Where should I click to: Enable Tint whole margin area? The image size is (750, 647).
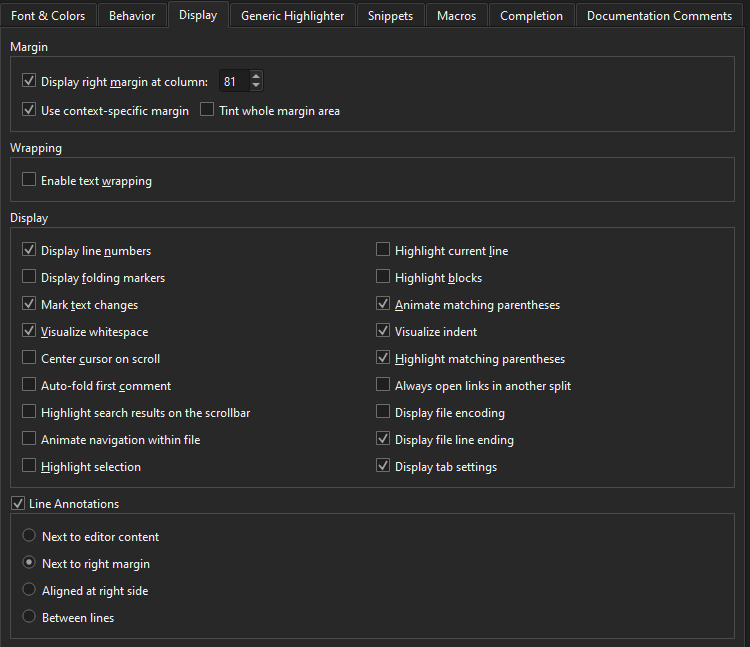click(207, 110)
